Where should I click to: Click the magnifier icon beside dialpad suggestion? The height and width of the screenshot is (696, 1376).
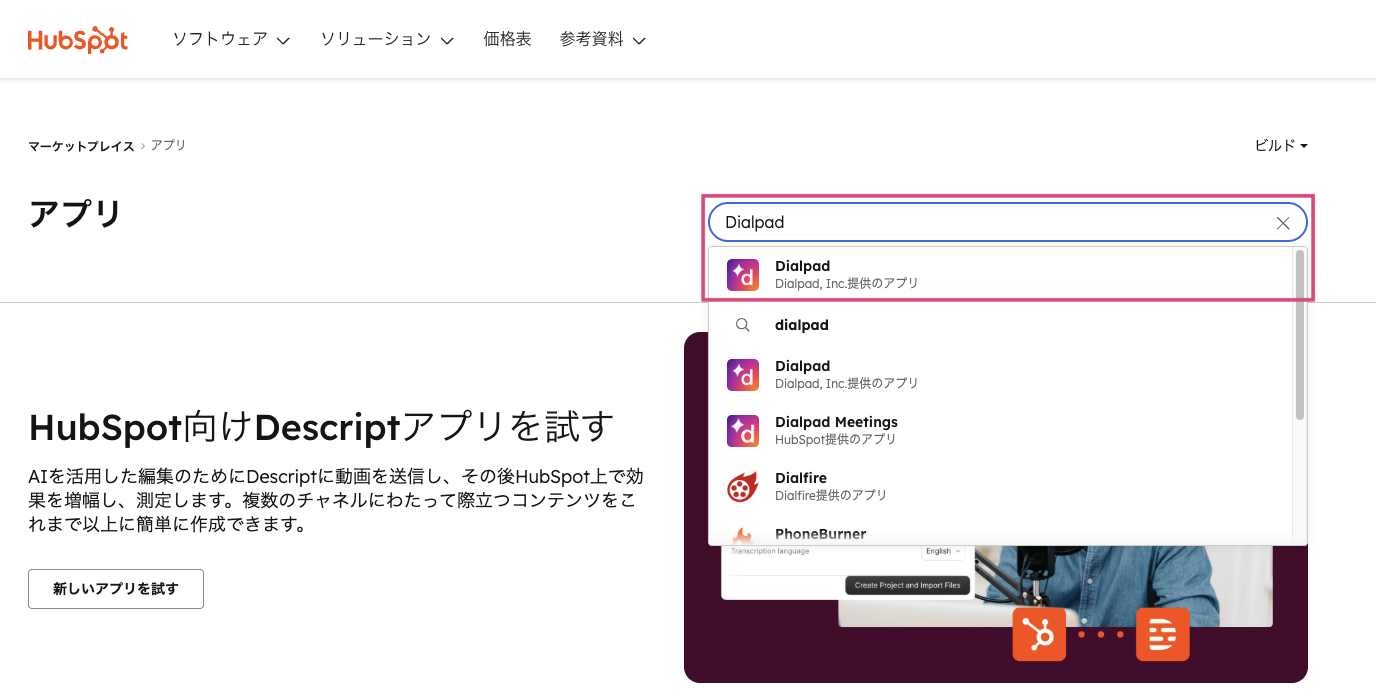[742, 325]
